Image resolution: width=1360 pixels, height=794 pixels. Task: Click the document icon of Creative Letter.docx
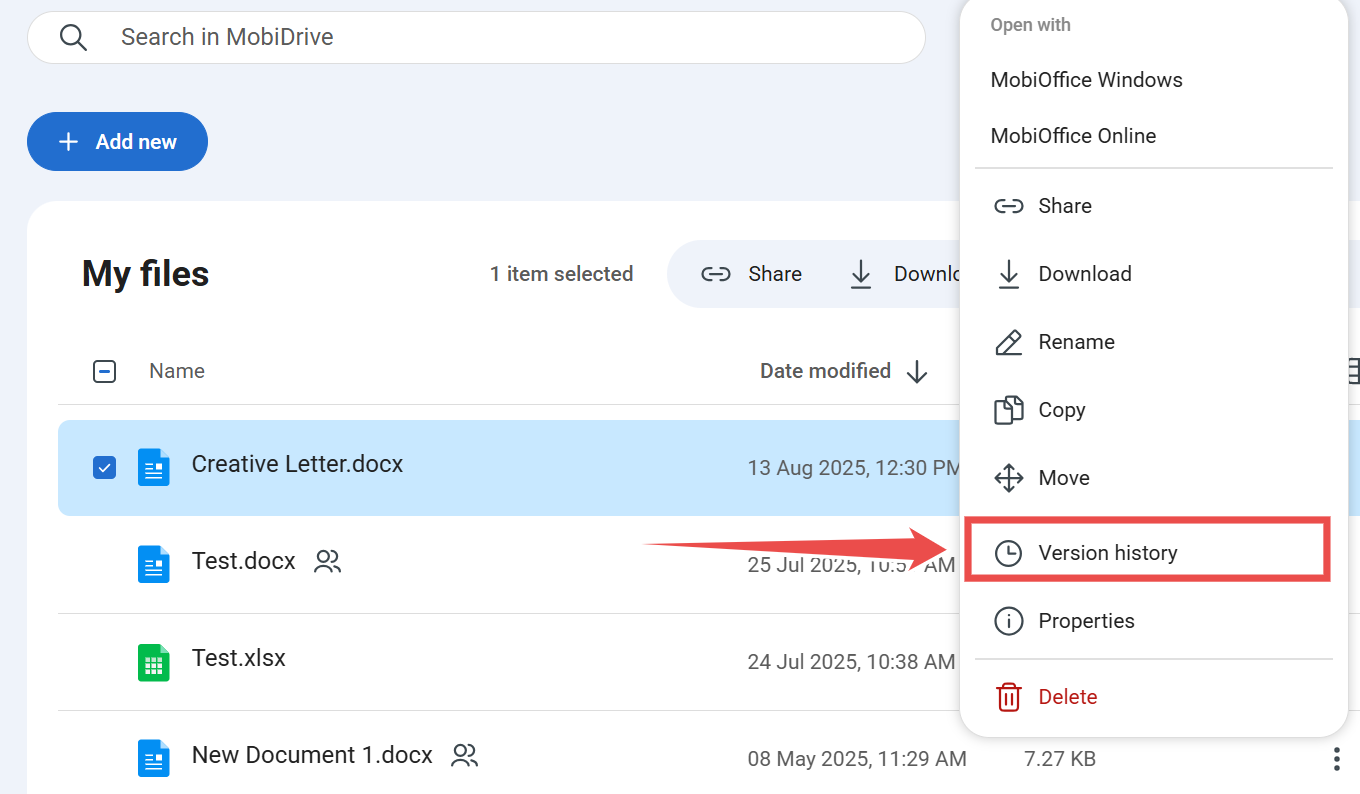153,467
